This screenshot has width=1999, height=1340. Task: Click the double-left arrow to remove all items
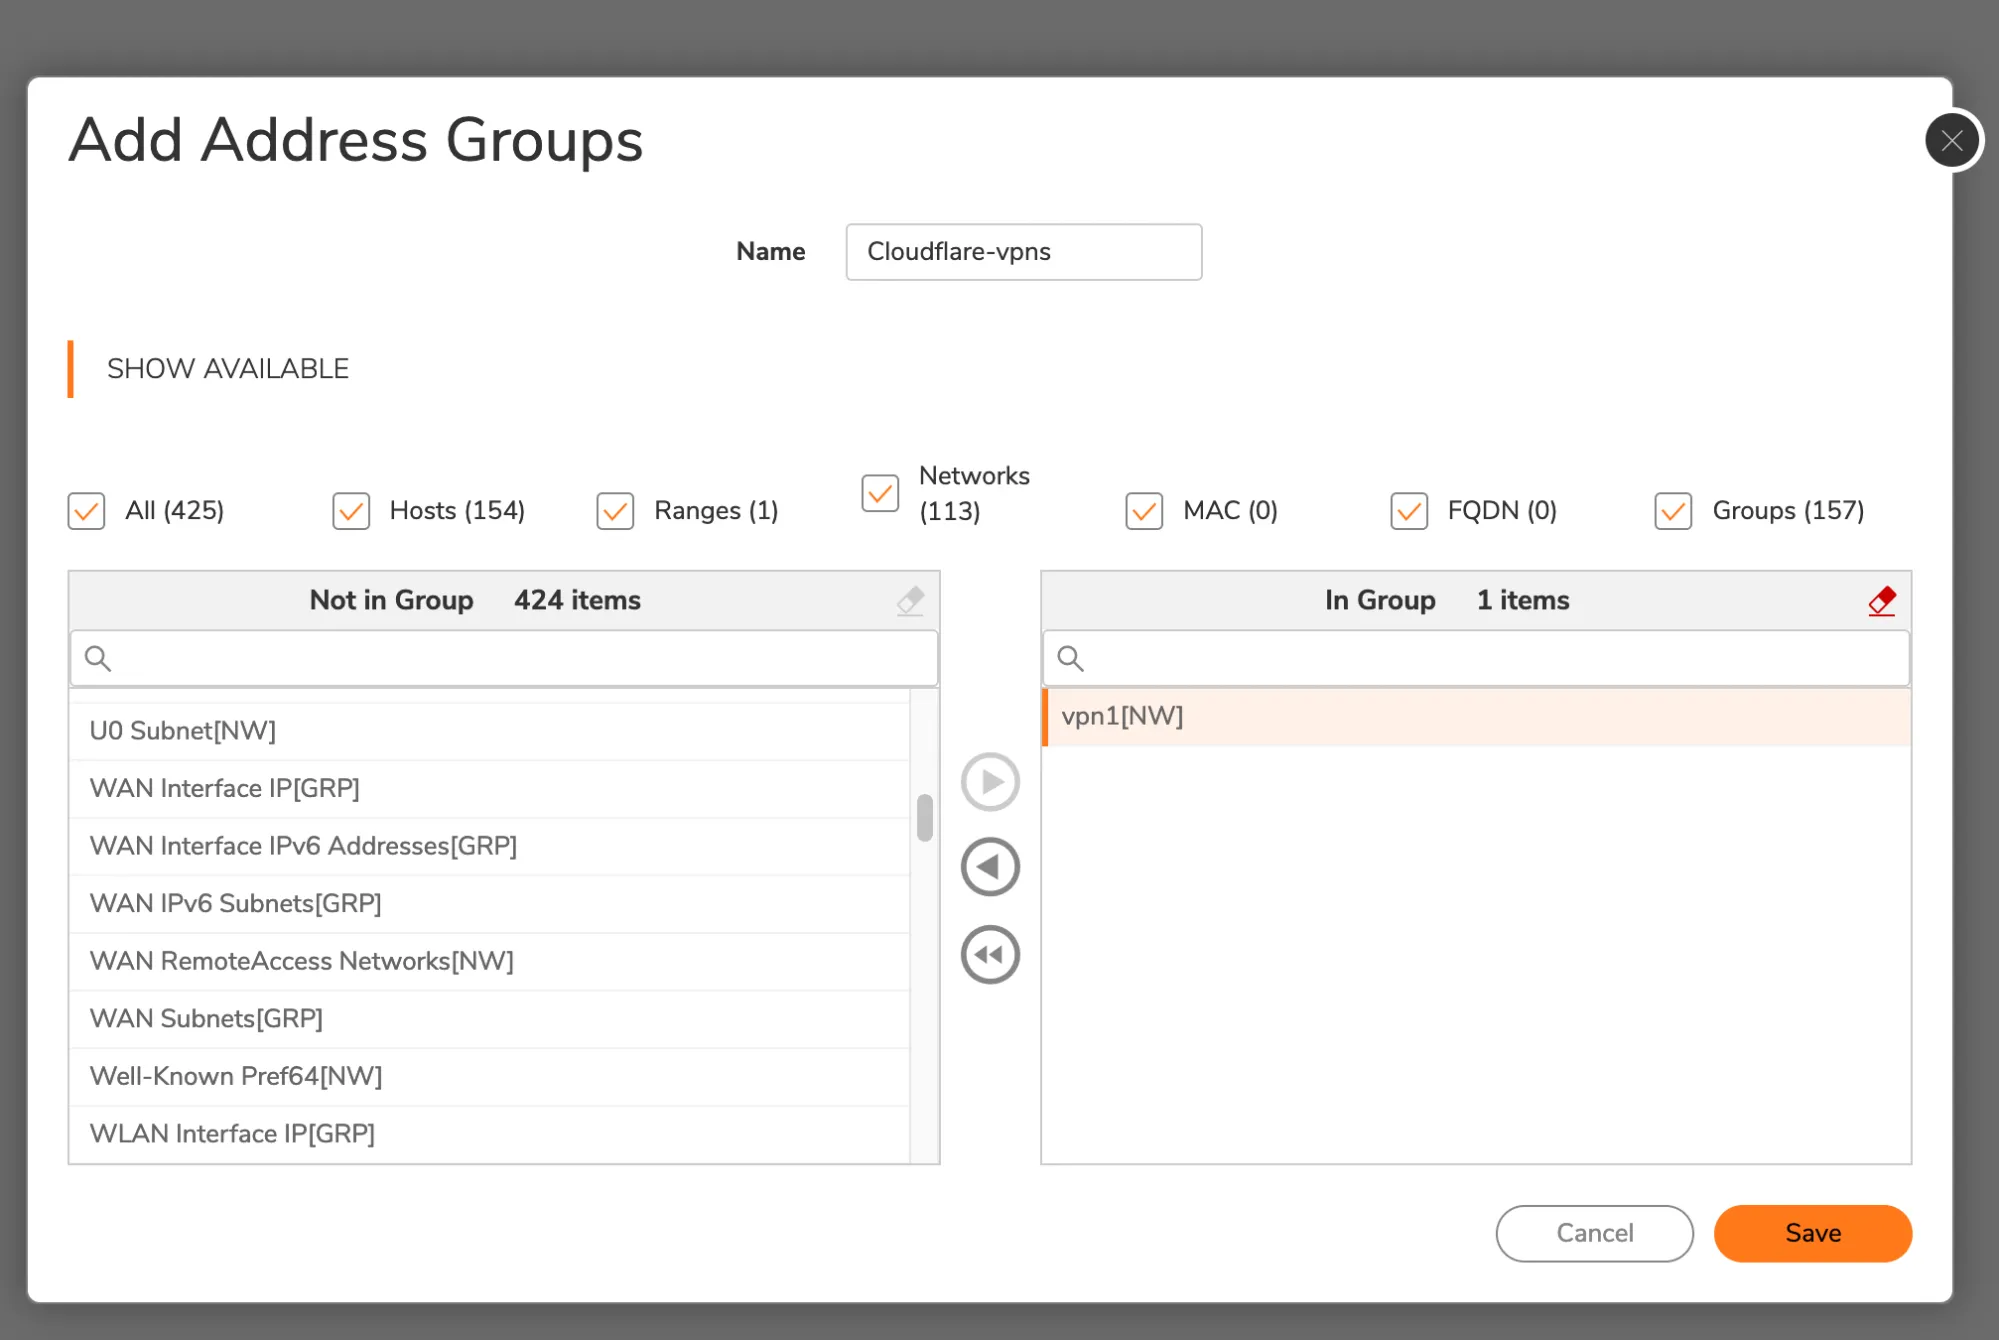click(x=989, y=953)
